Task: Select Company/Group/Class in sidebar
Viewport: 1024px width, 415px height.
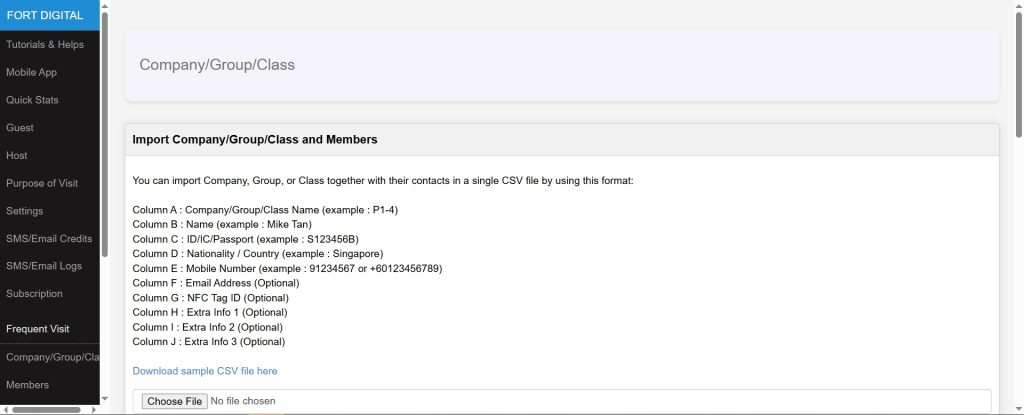Action: pos(52,357)
